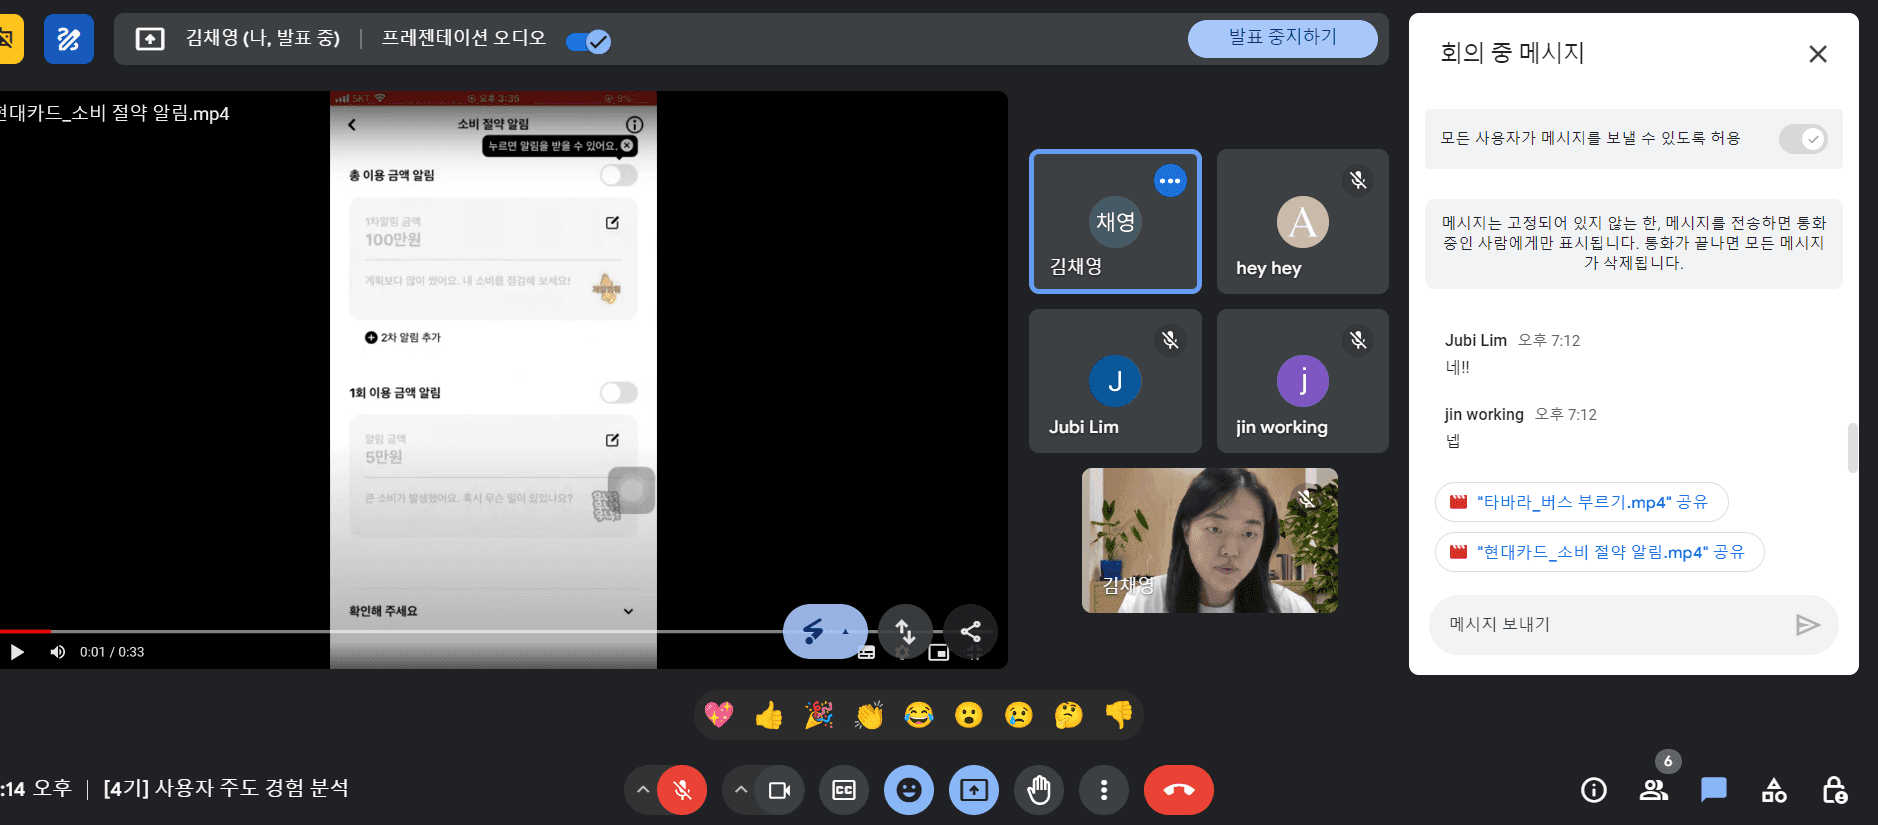Expand audio settings arrow beside microphone

[642, 790]
